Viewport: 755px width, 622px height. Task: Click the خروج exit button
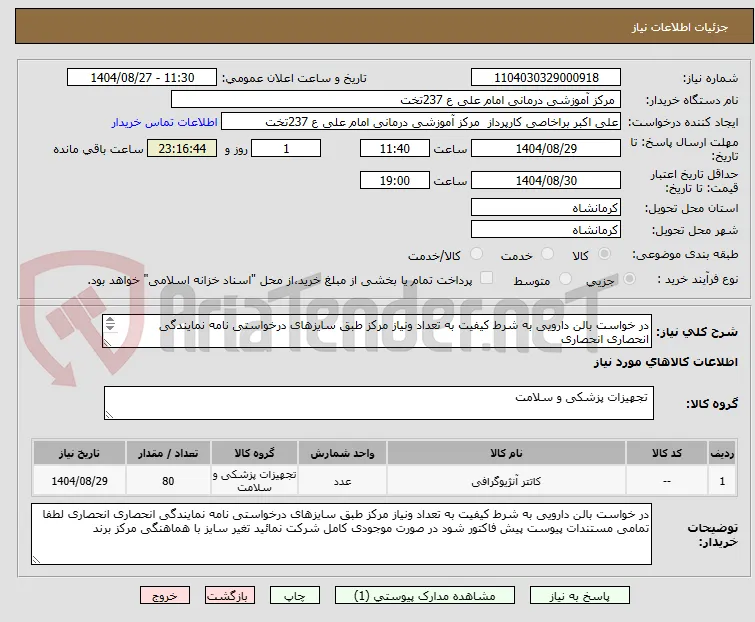pos(165,596)
